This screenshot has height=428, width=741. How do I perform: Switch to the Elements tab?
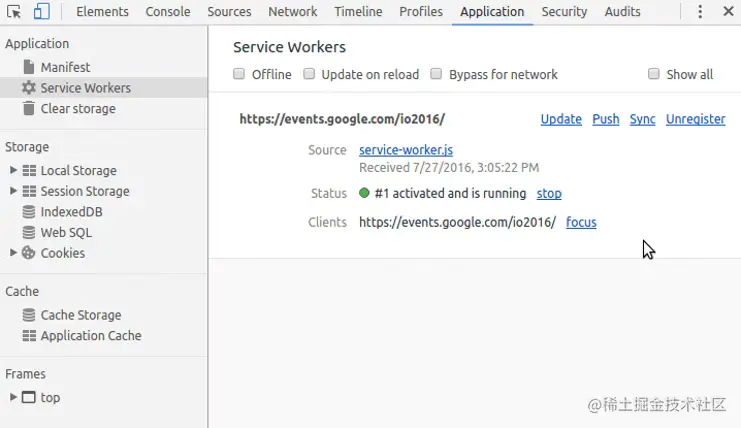[x=103, y=12]
